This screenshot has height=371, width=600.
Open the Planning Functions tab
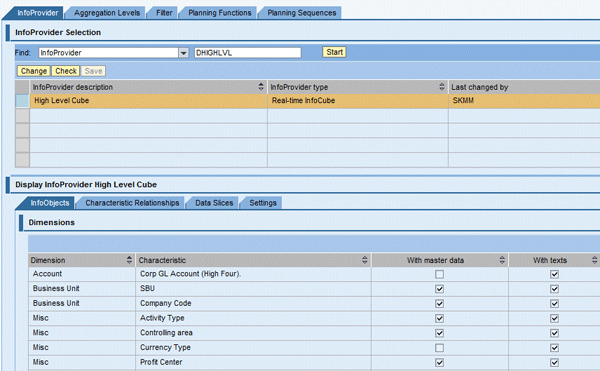pyautogui.click(x=220, y=13)
